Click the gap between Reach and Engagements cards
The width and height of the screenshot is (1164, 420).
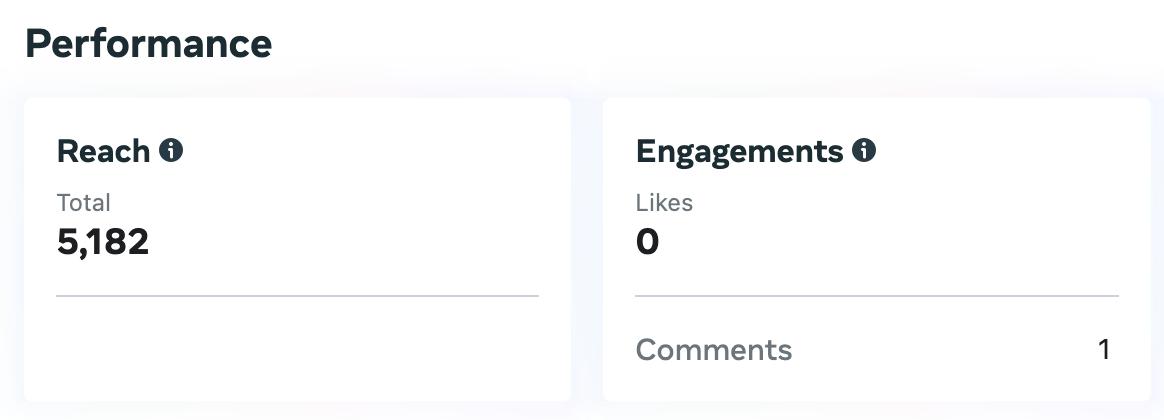tap(587, 250)
